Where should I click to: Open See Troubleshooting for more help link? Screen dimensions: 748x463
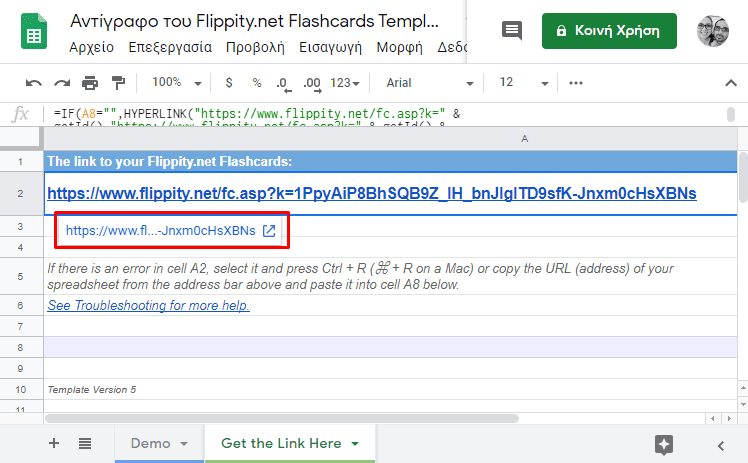pyautogui.click(x=148, y=306)
